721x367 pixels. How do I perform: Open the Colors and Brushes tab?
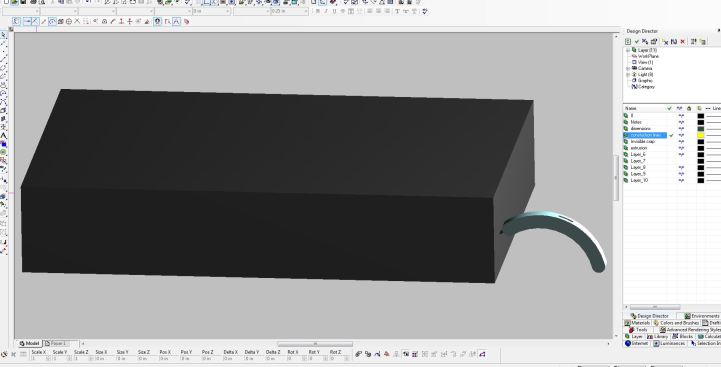676,323
